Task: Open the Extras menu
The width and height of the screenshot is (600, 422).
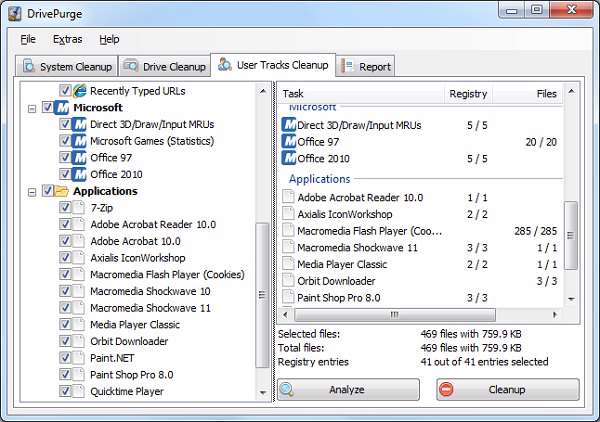Action: click(x=67, y=39)
